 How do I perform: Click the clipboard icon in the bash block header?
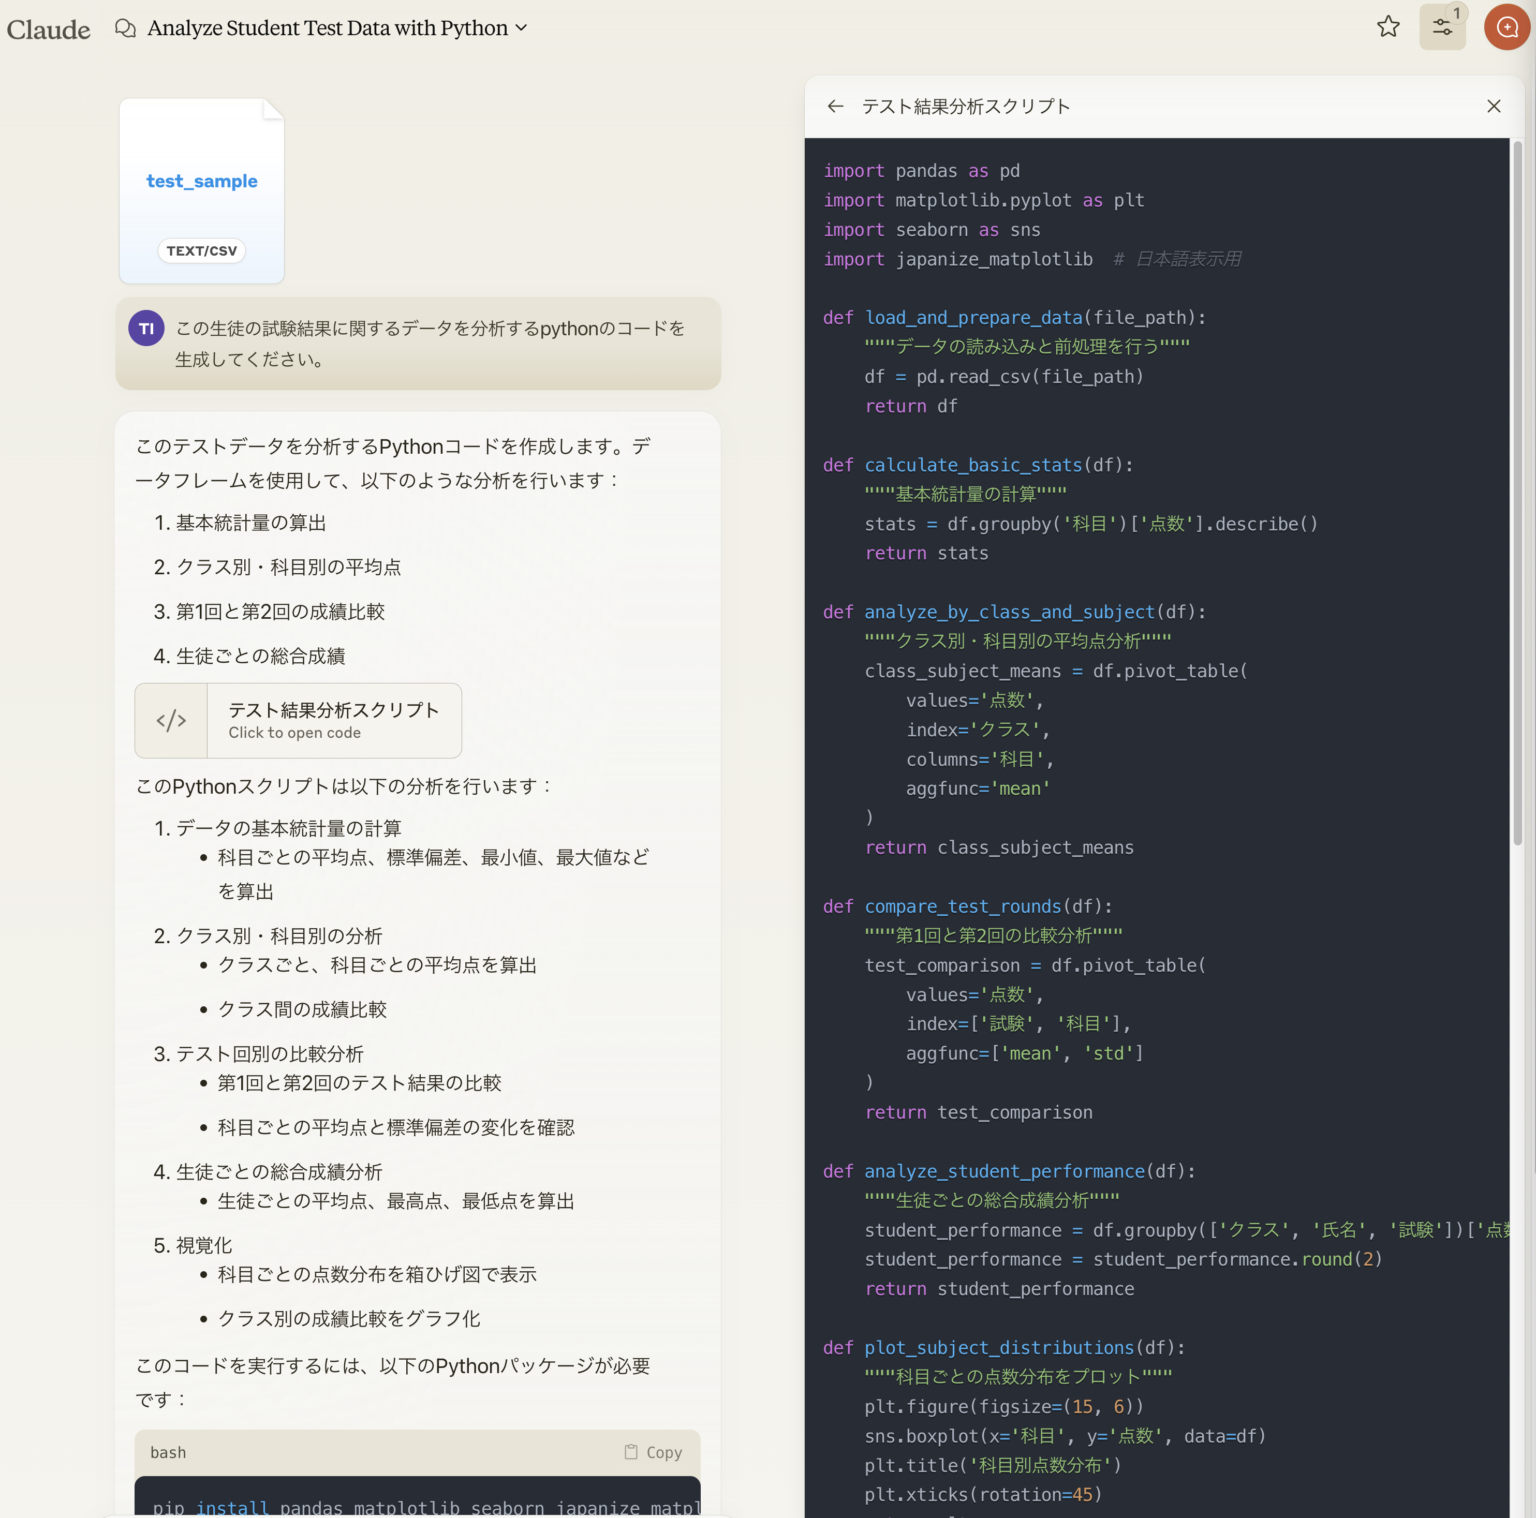pos(631,1452)
